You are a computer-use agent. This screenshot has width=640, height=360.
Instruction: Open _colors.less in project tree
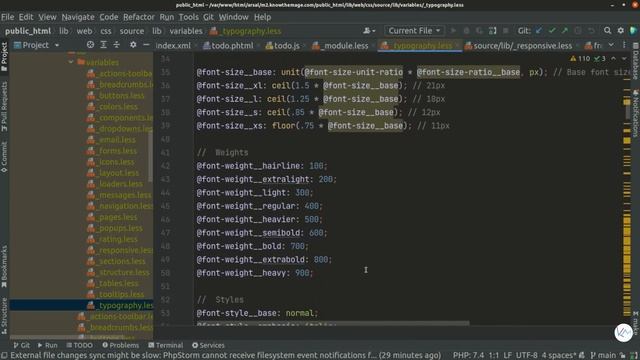pos(112,107)
